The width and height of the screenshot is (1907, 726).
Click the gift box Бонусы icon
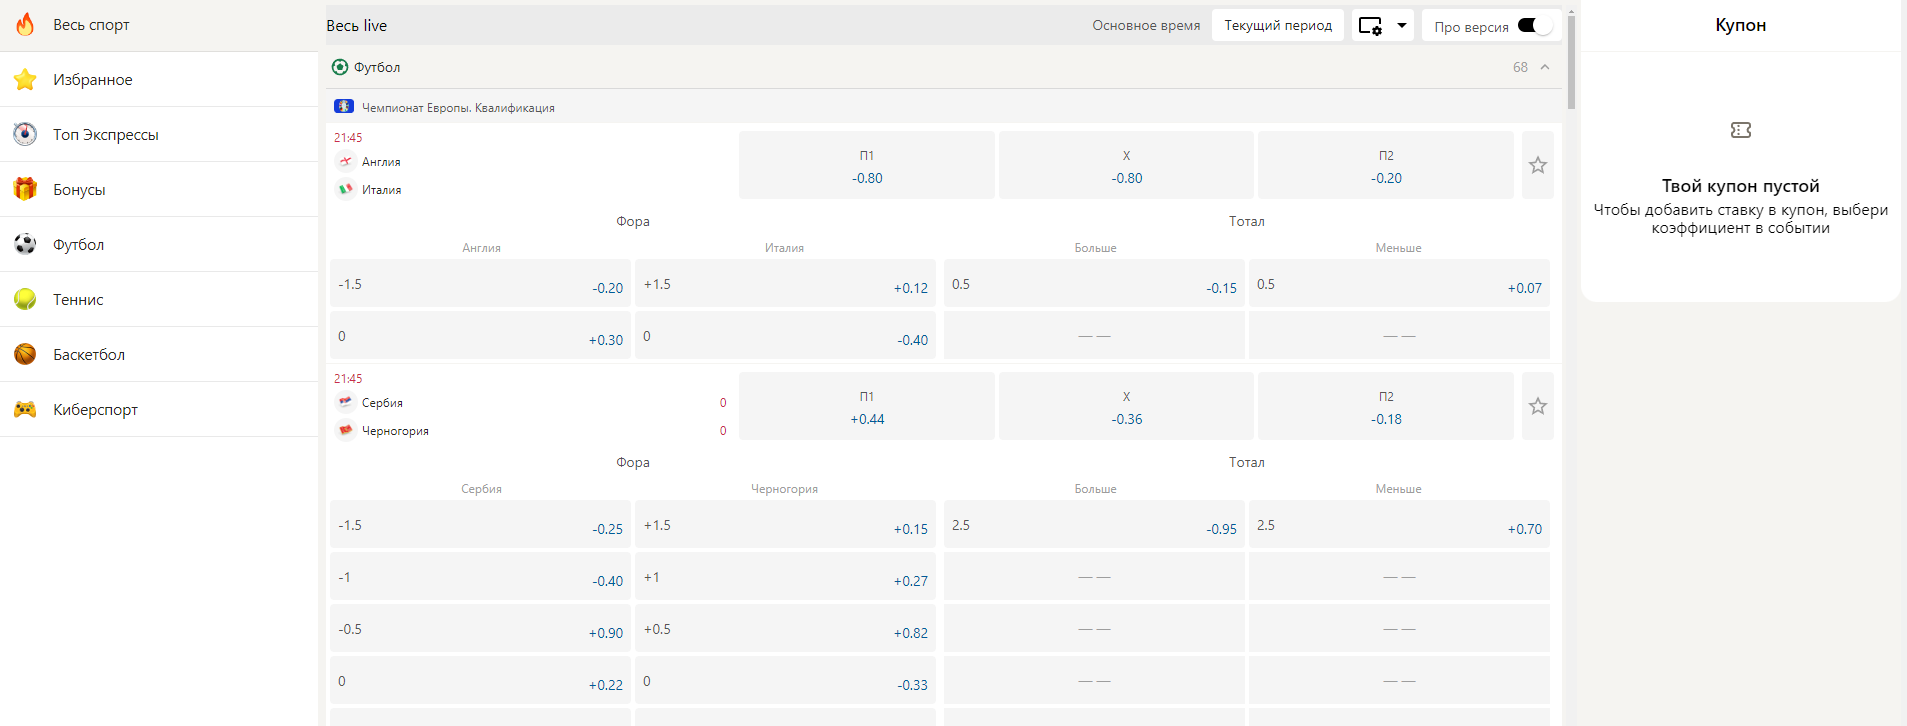pos(25,189)
